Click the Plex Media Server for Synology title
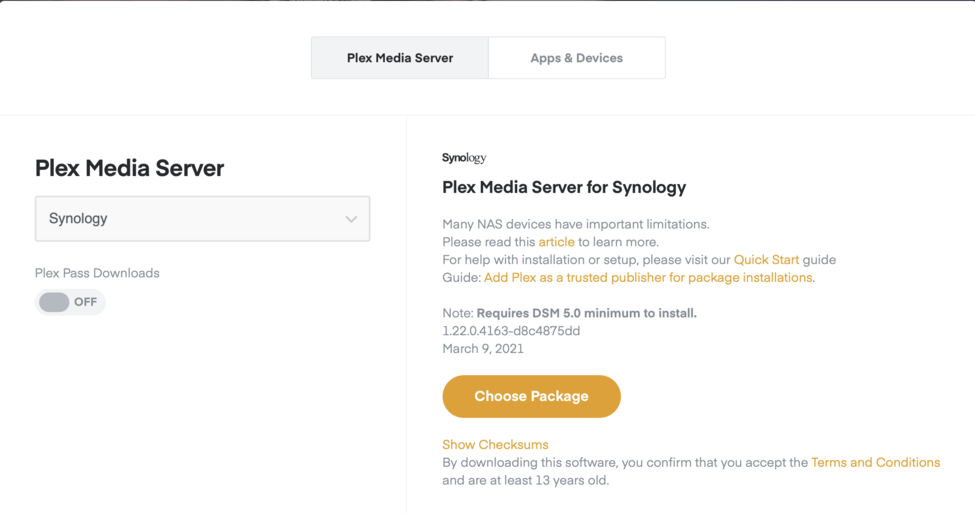Image resolution: width=975 pixels, height=513 pixels. [564, 187]
